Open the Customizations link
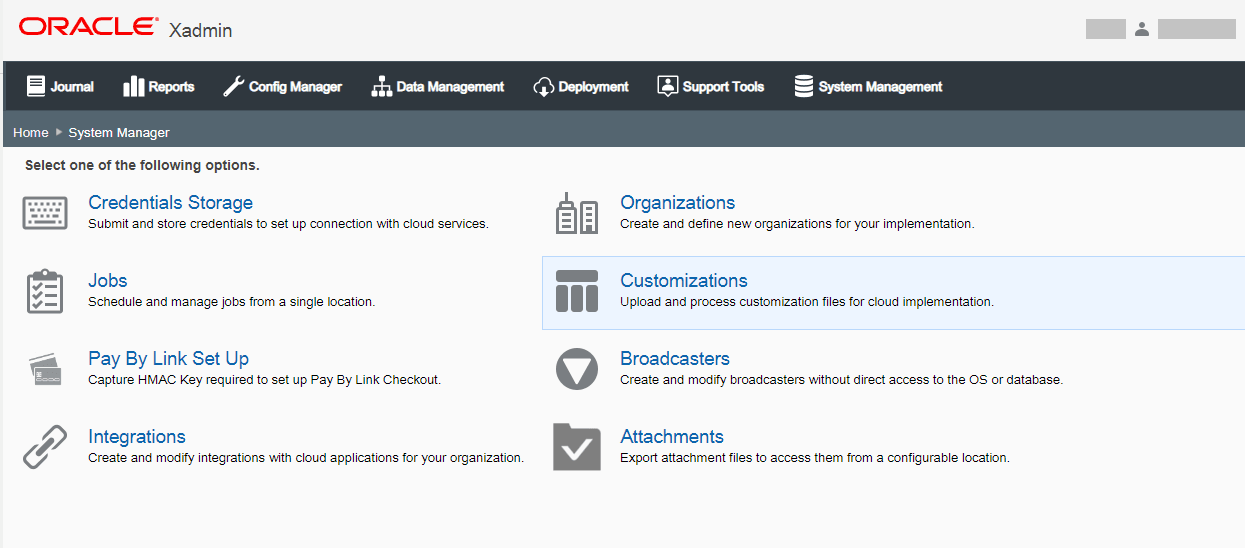The image size is (1245, 548). [x=684, y=281]
